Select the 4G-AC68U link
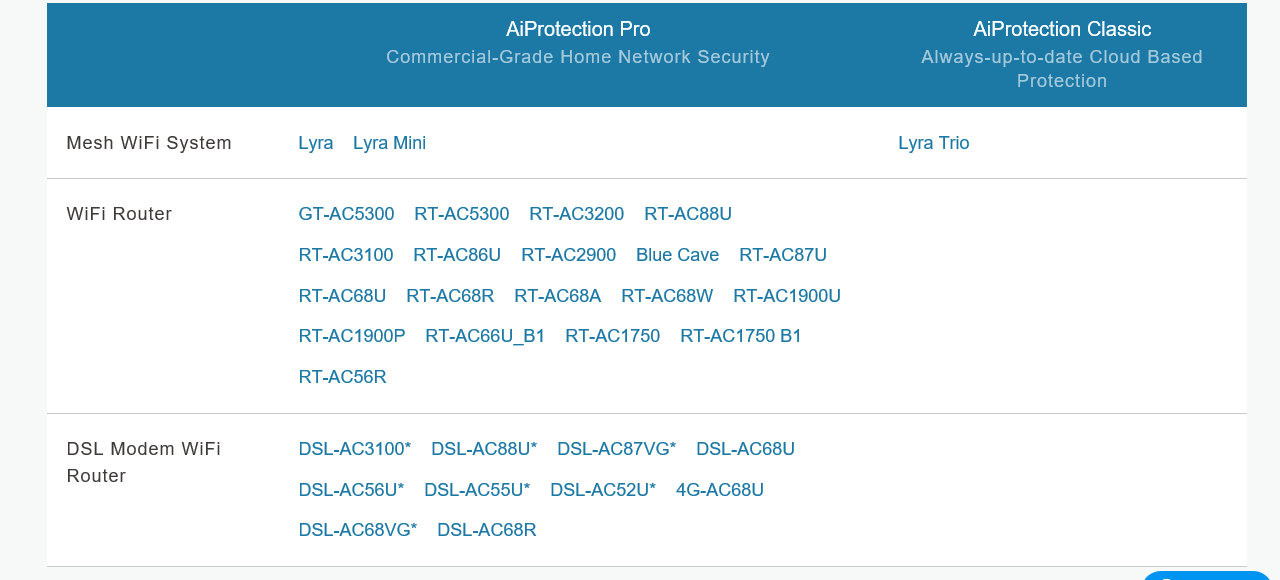This screenshot has width=1280, height=580. click(x=720, y=490)
